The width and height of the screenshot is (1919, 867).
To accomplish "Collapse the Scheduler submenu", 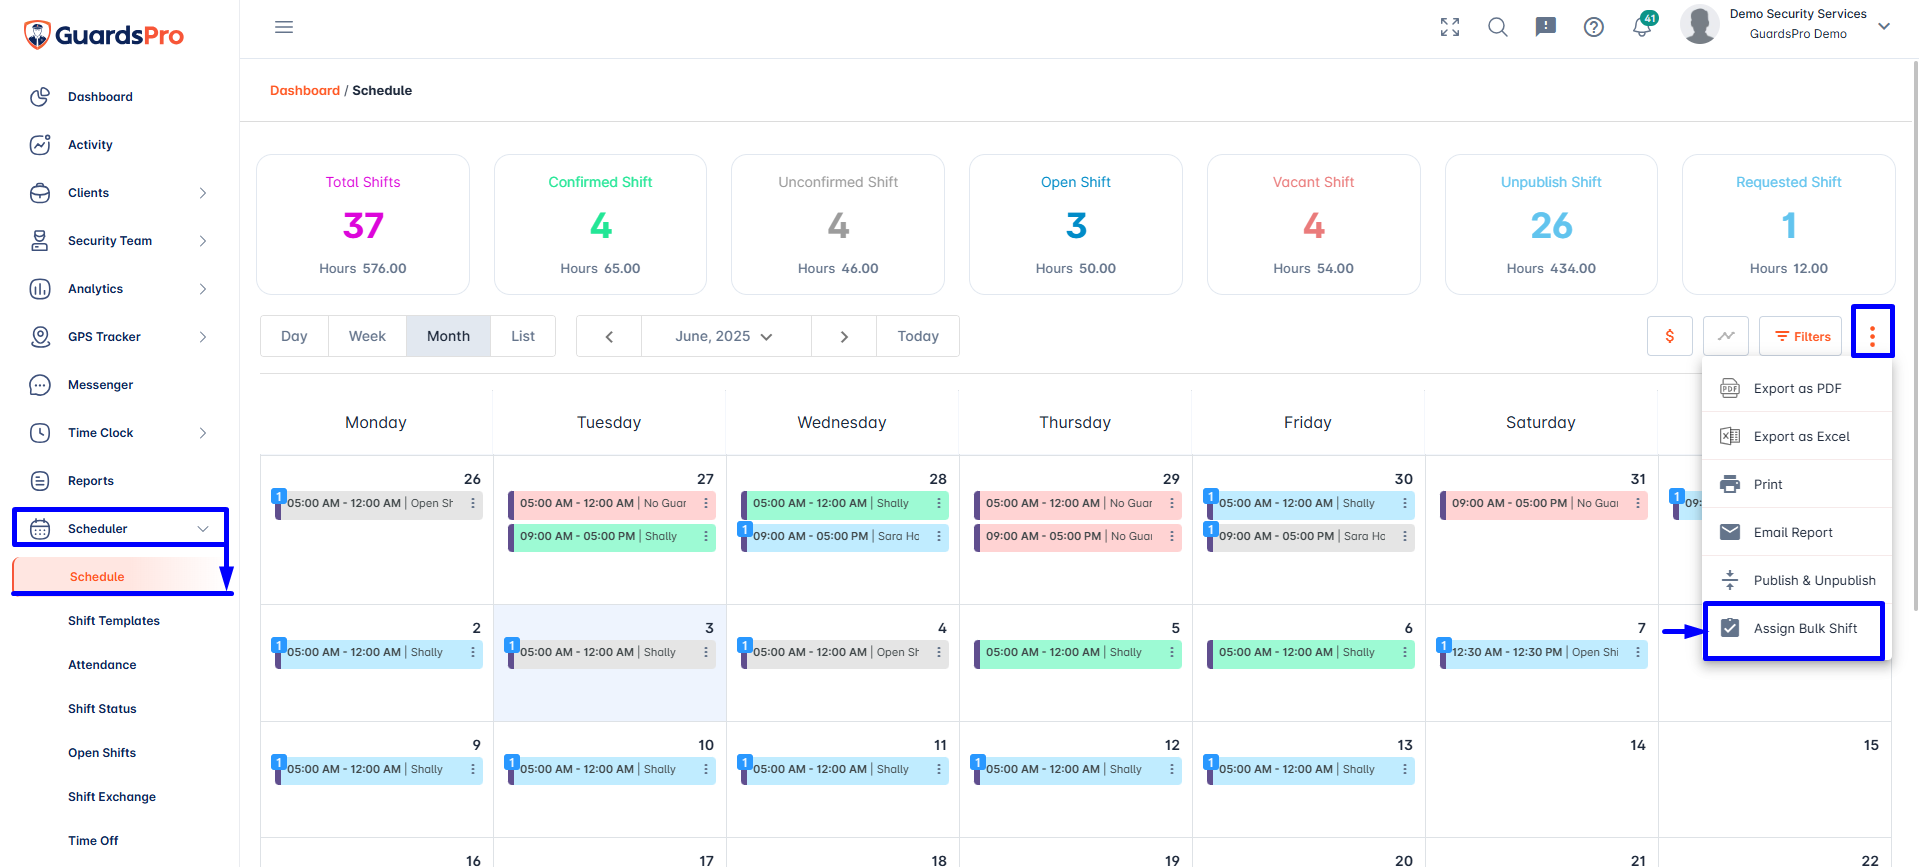I will tap(203, 529).
